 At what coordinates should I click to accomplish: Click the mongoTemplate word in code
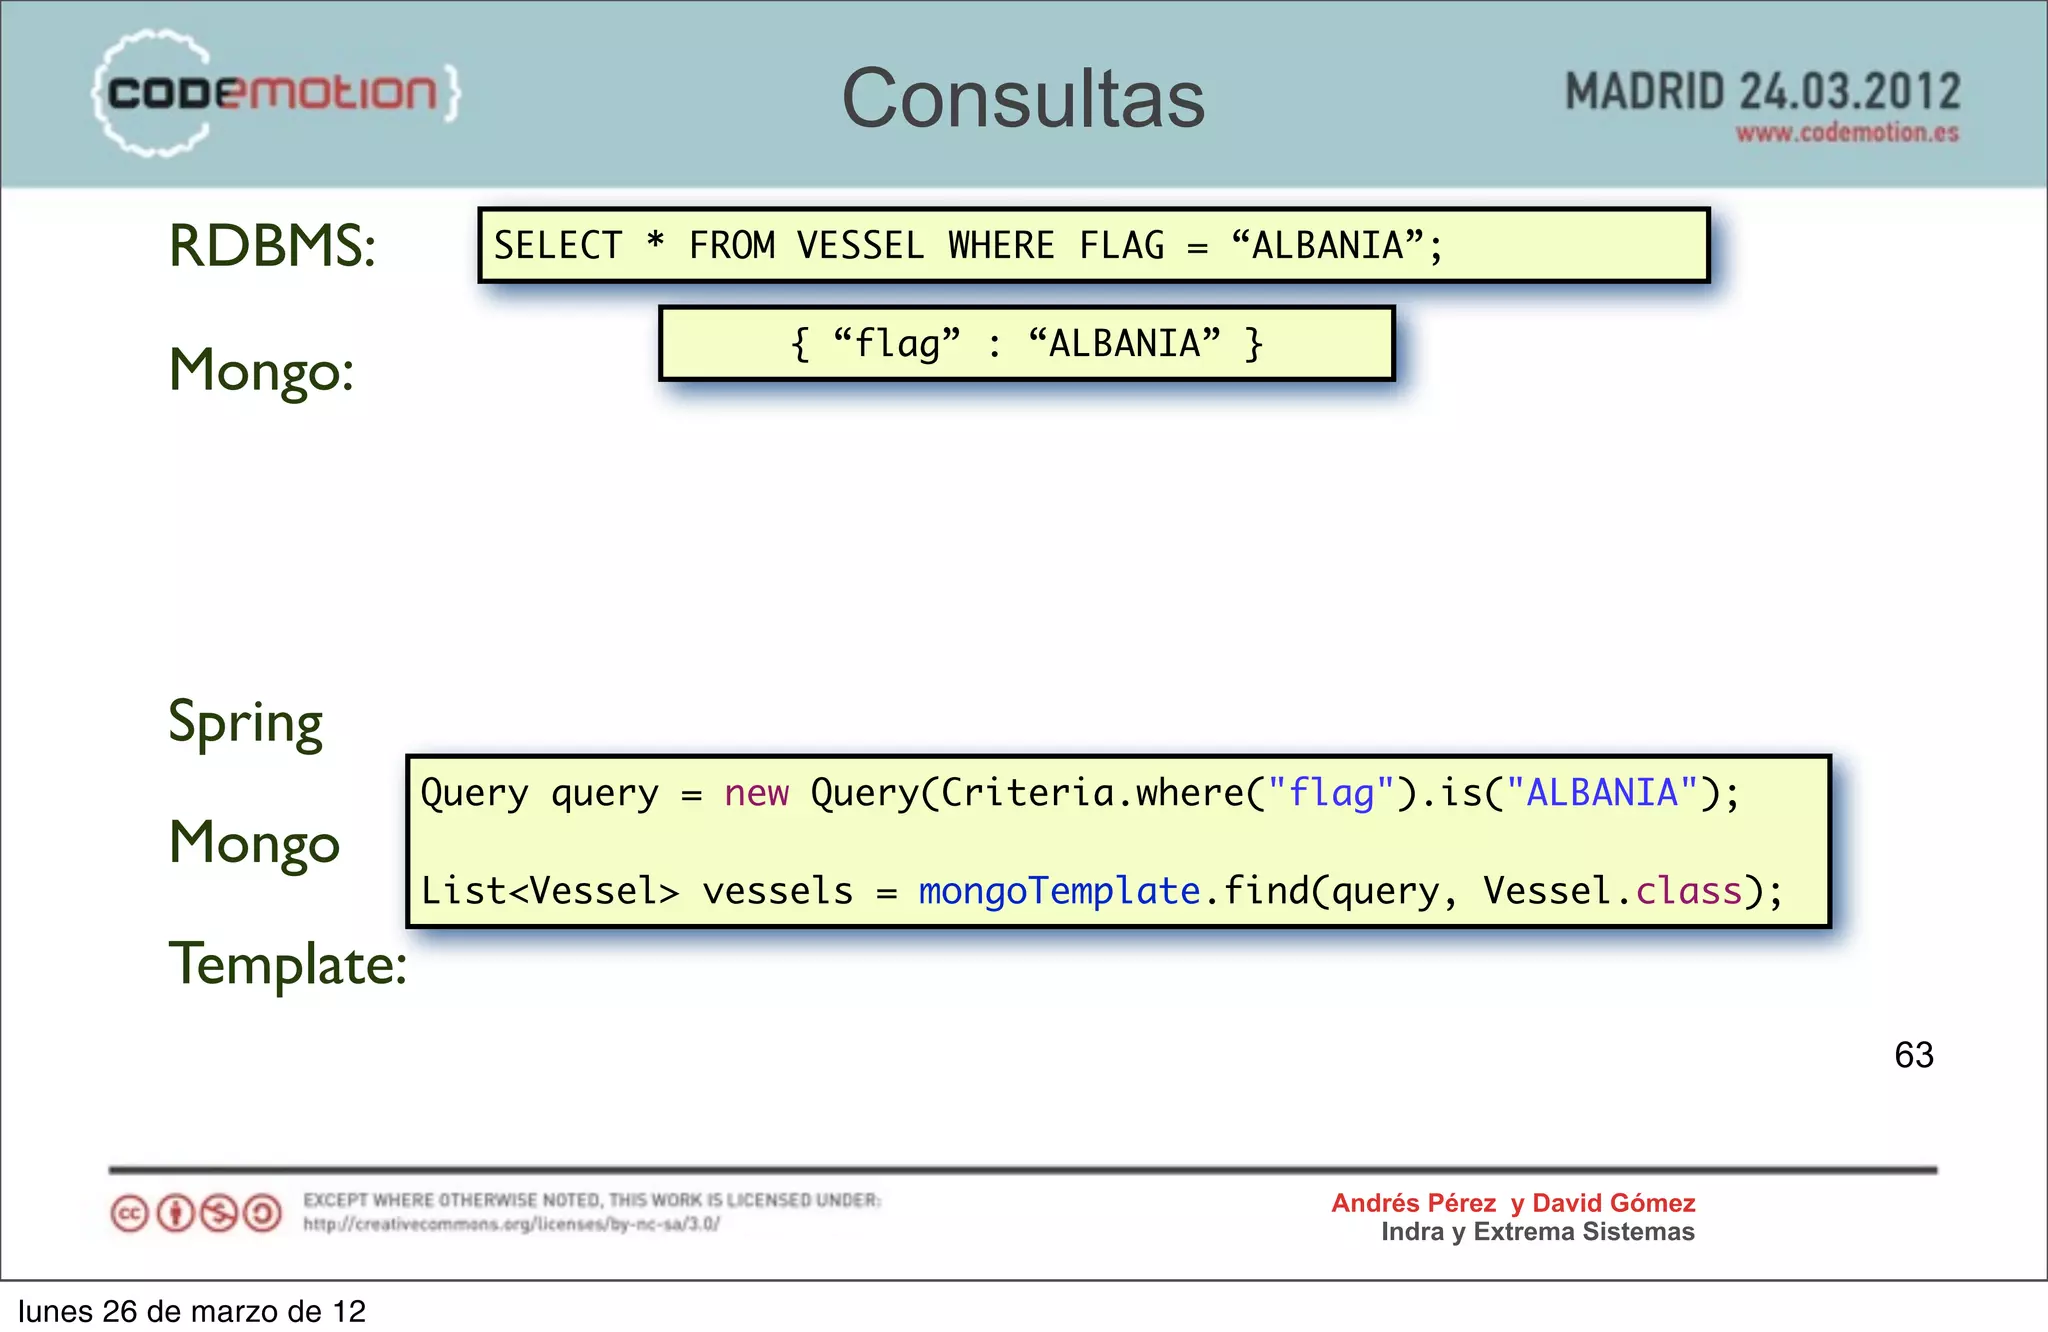point(1059,891)
